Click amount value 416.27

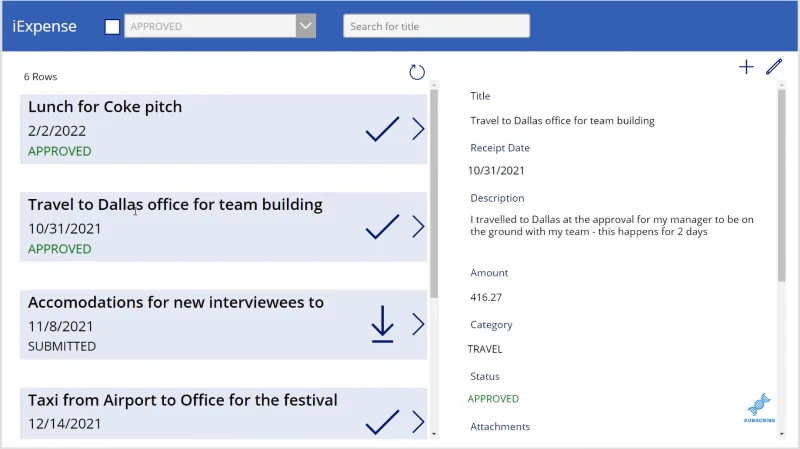[486, 297]
